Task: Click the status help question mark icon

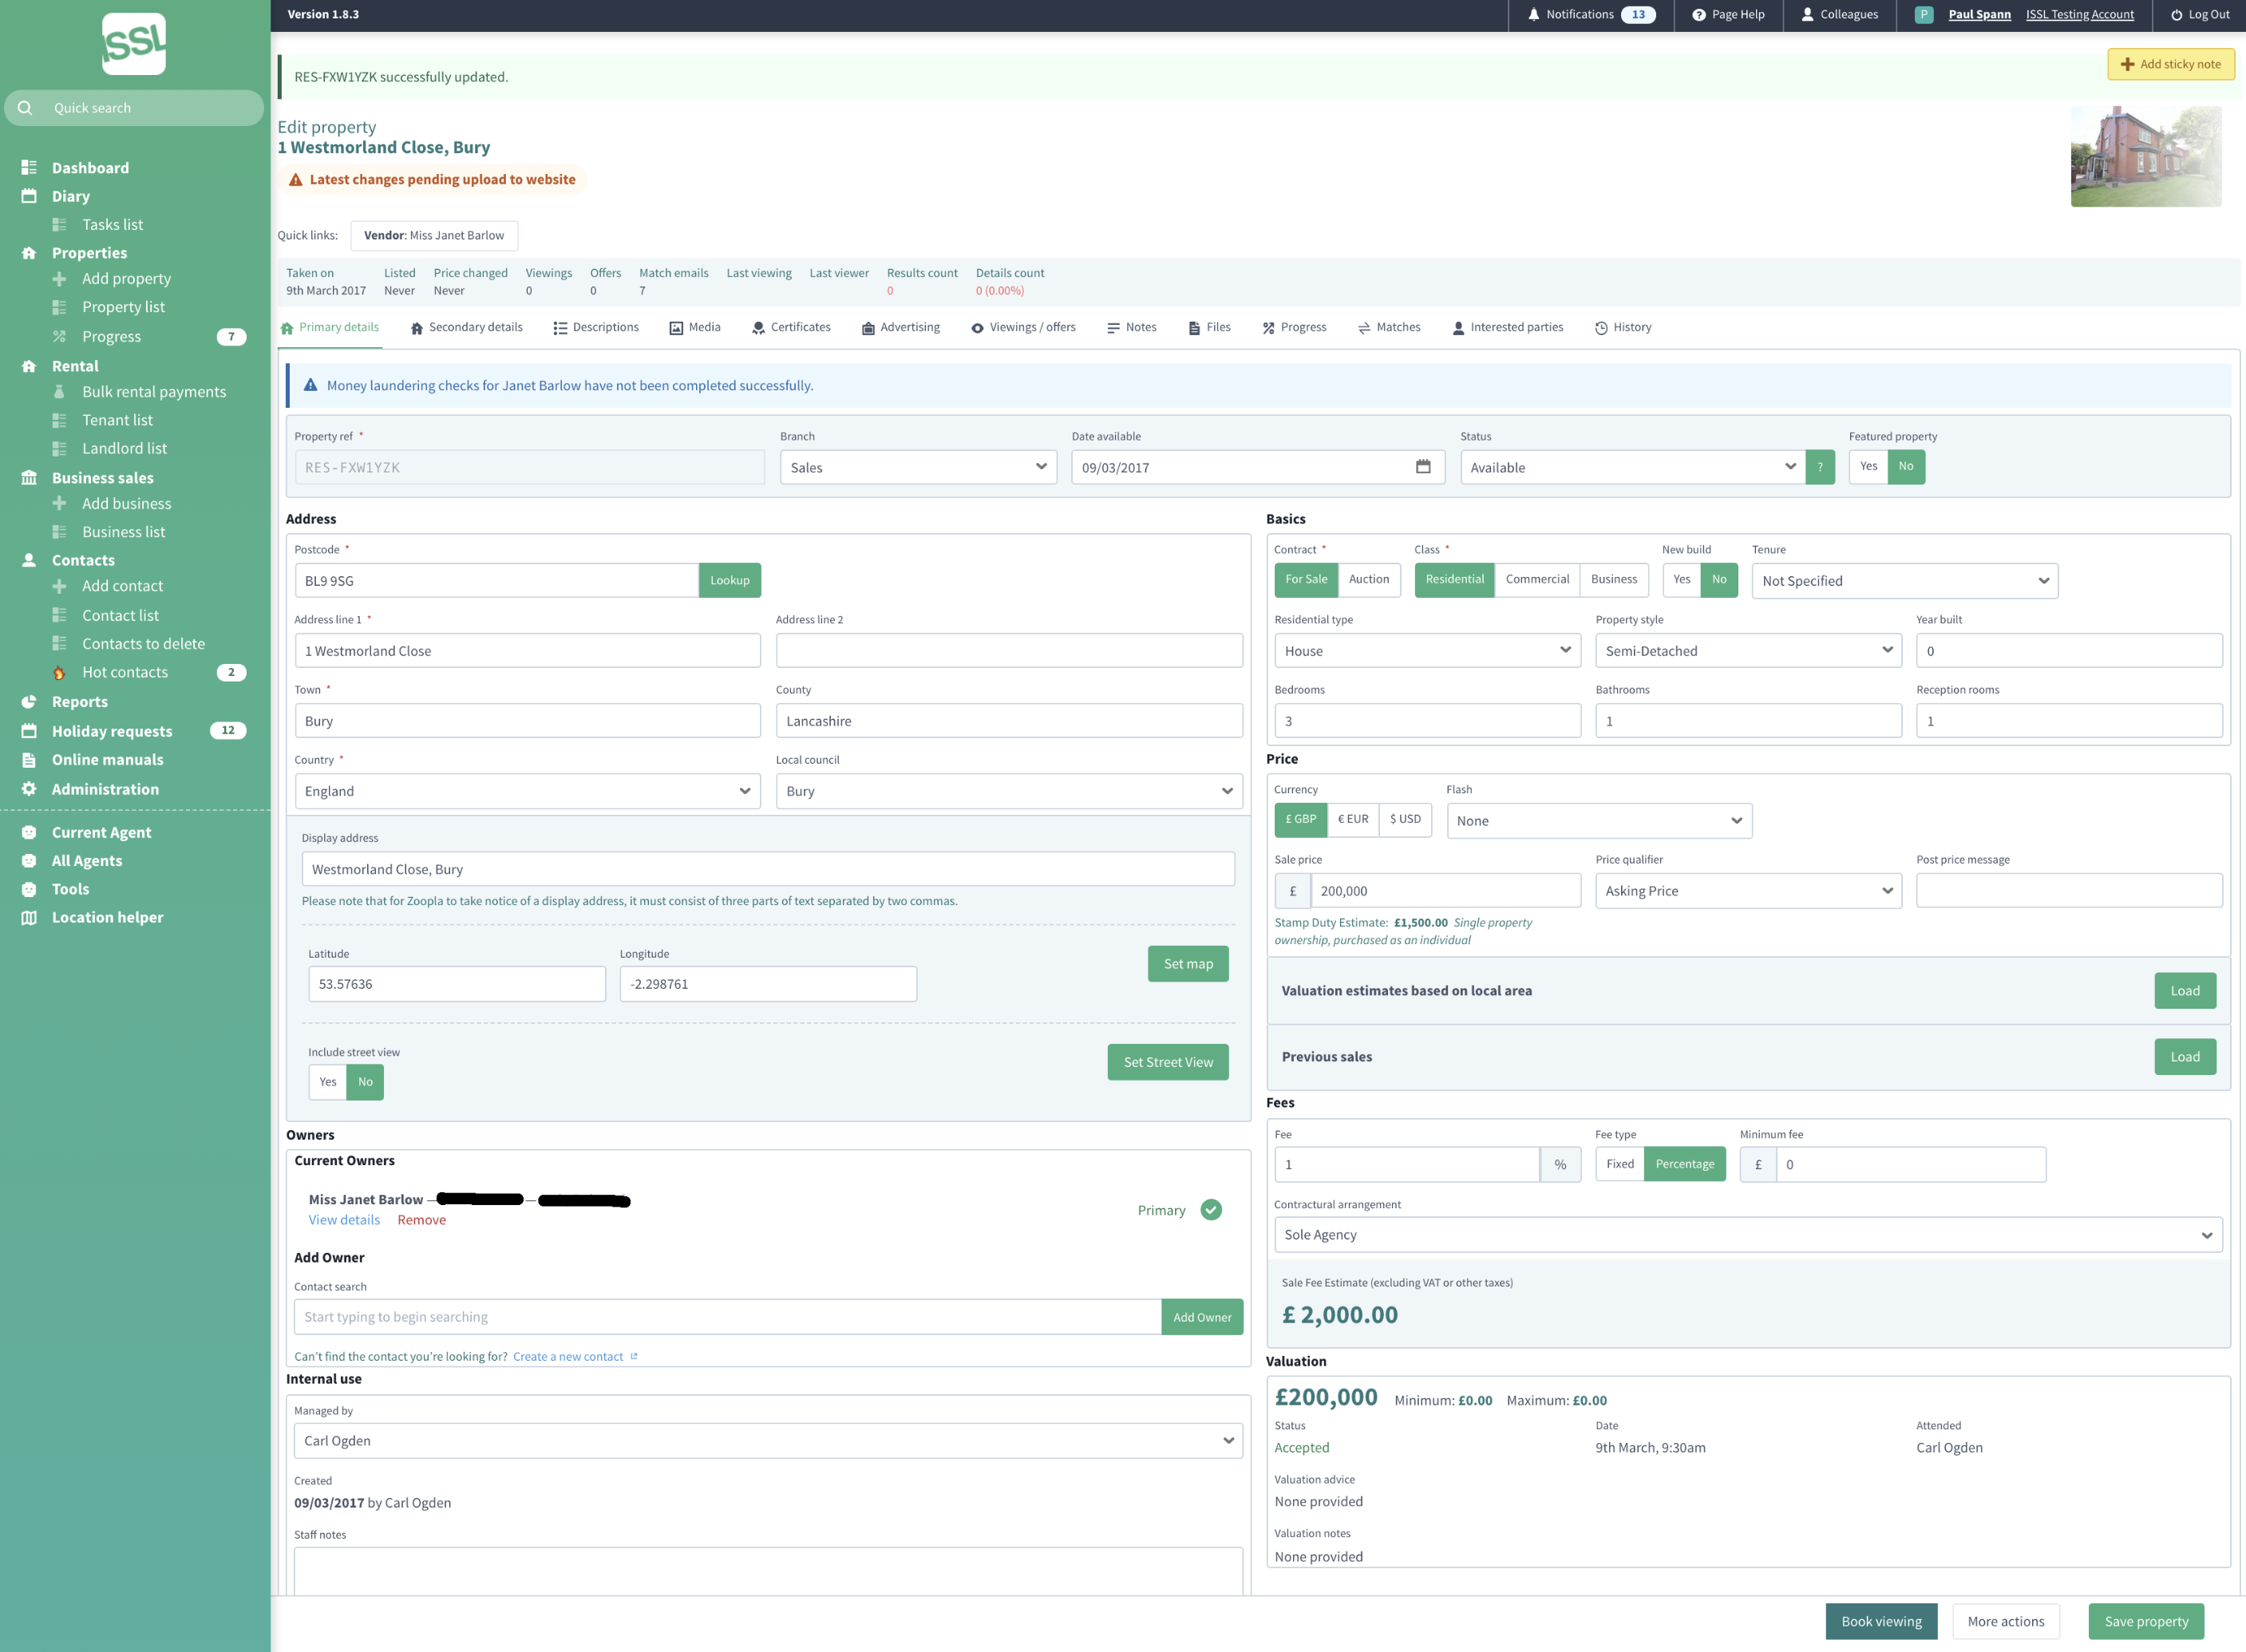Action: (x=1820, y=467)
